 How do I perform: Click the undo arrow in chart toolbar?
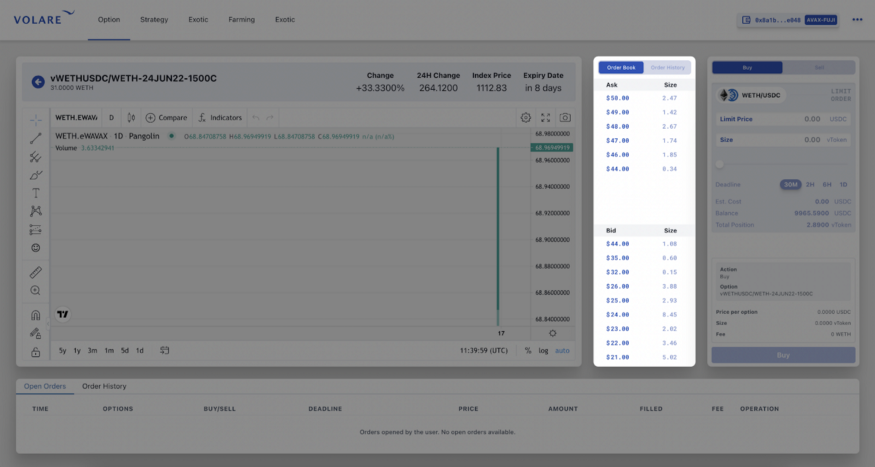pyautogui.click(x=256, y=118)
